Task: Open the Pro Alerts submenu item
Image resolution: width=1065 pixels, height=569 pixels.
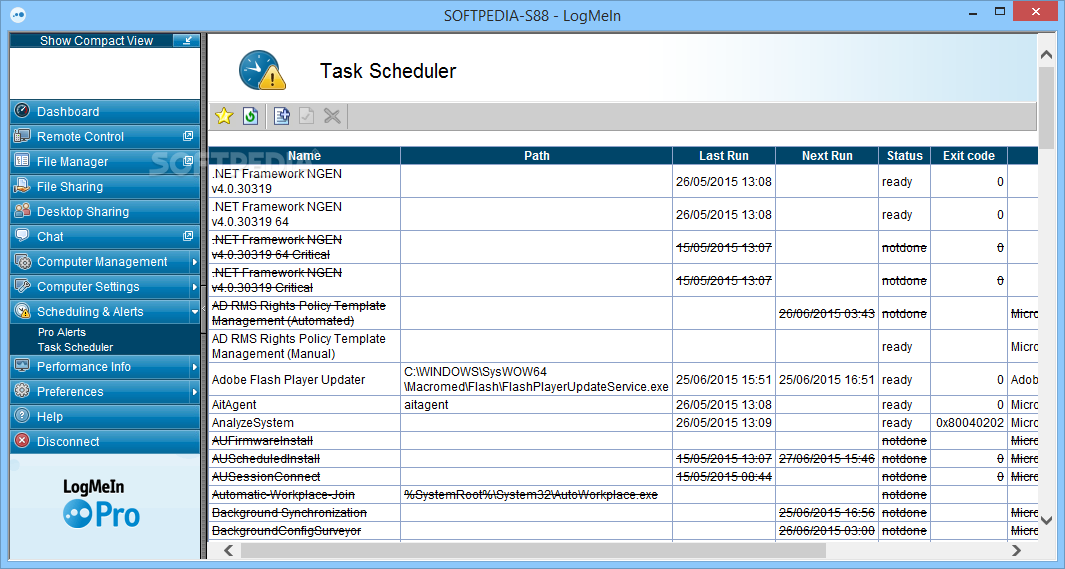Action: click(62, 332)
